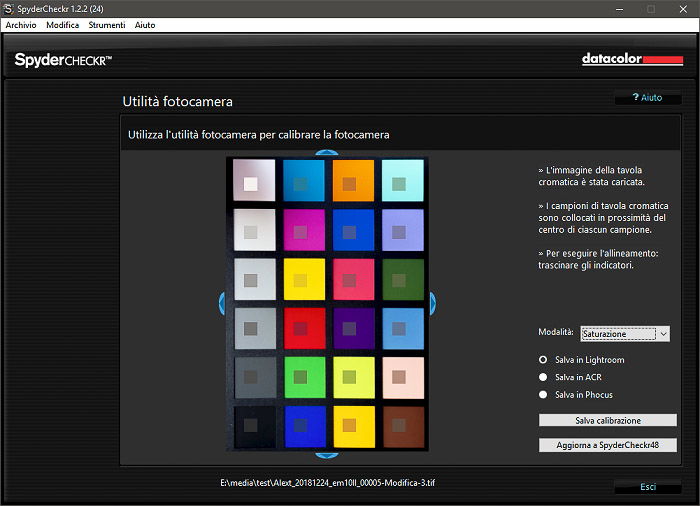Open the Strumenti menu
Screen dimensions: 700x506
(x=107, y=25)
